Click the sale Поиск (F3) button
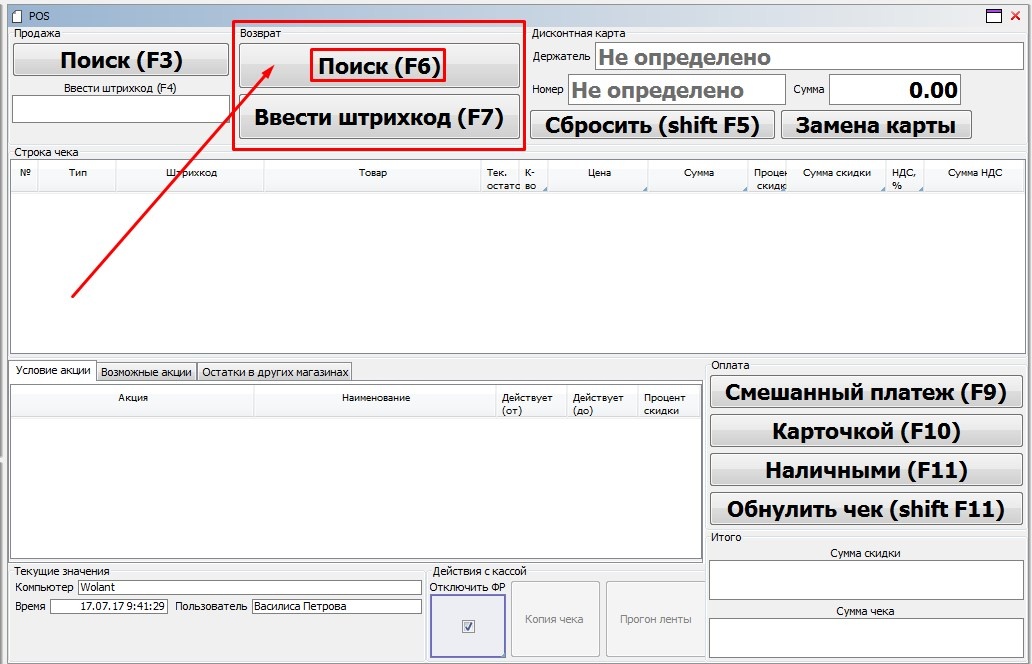 121,60
